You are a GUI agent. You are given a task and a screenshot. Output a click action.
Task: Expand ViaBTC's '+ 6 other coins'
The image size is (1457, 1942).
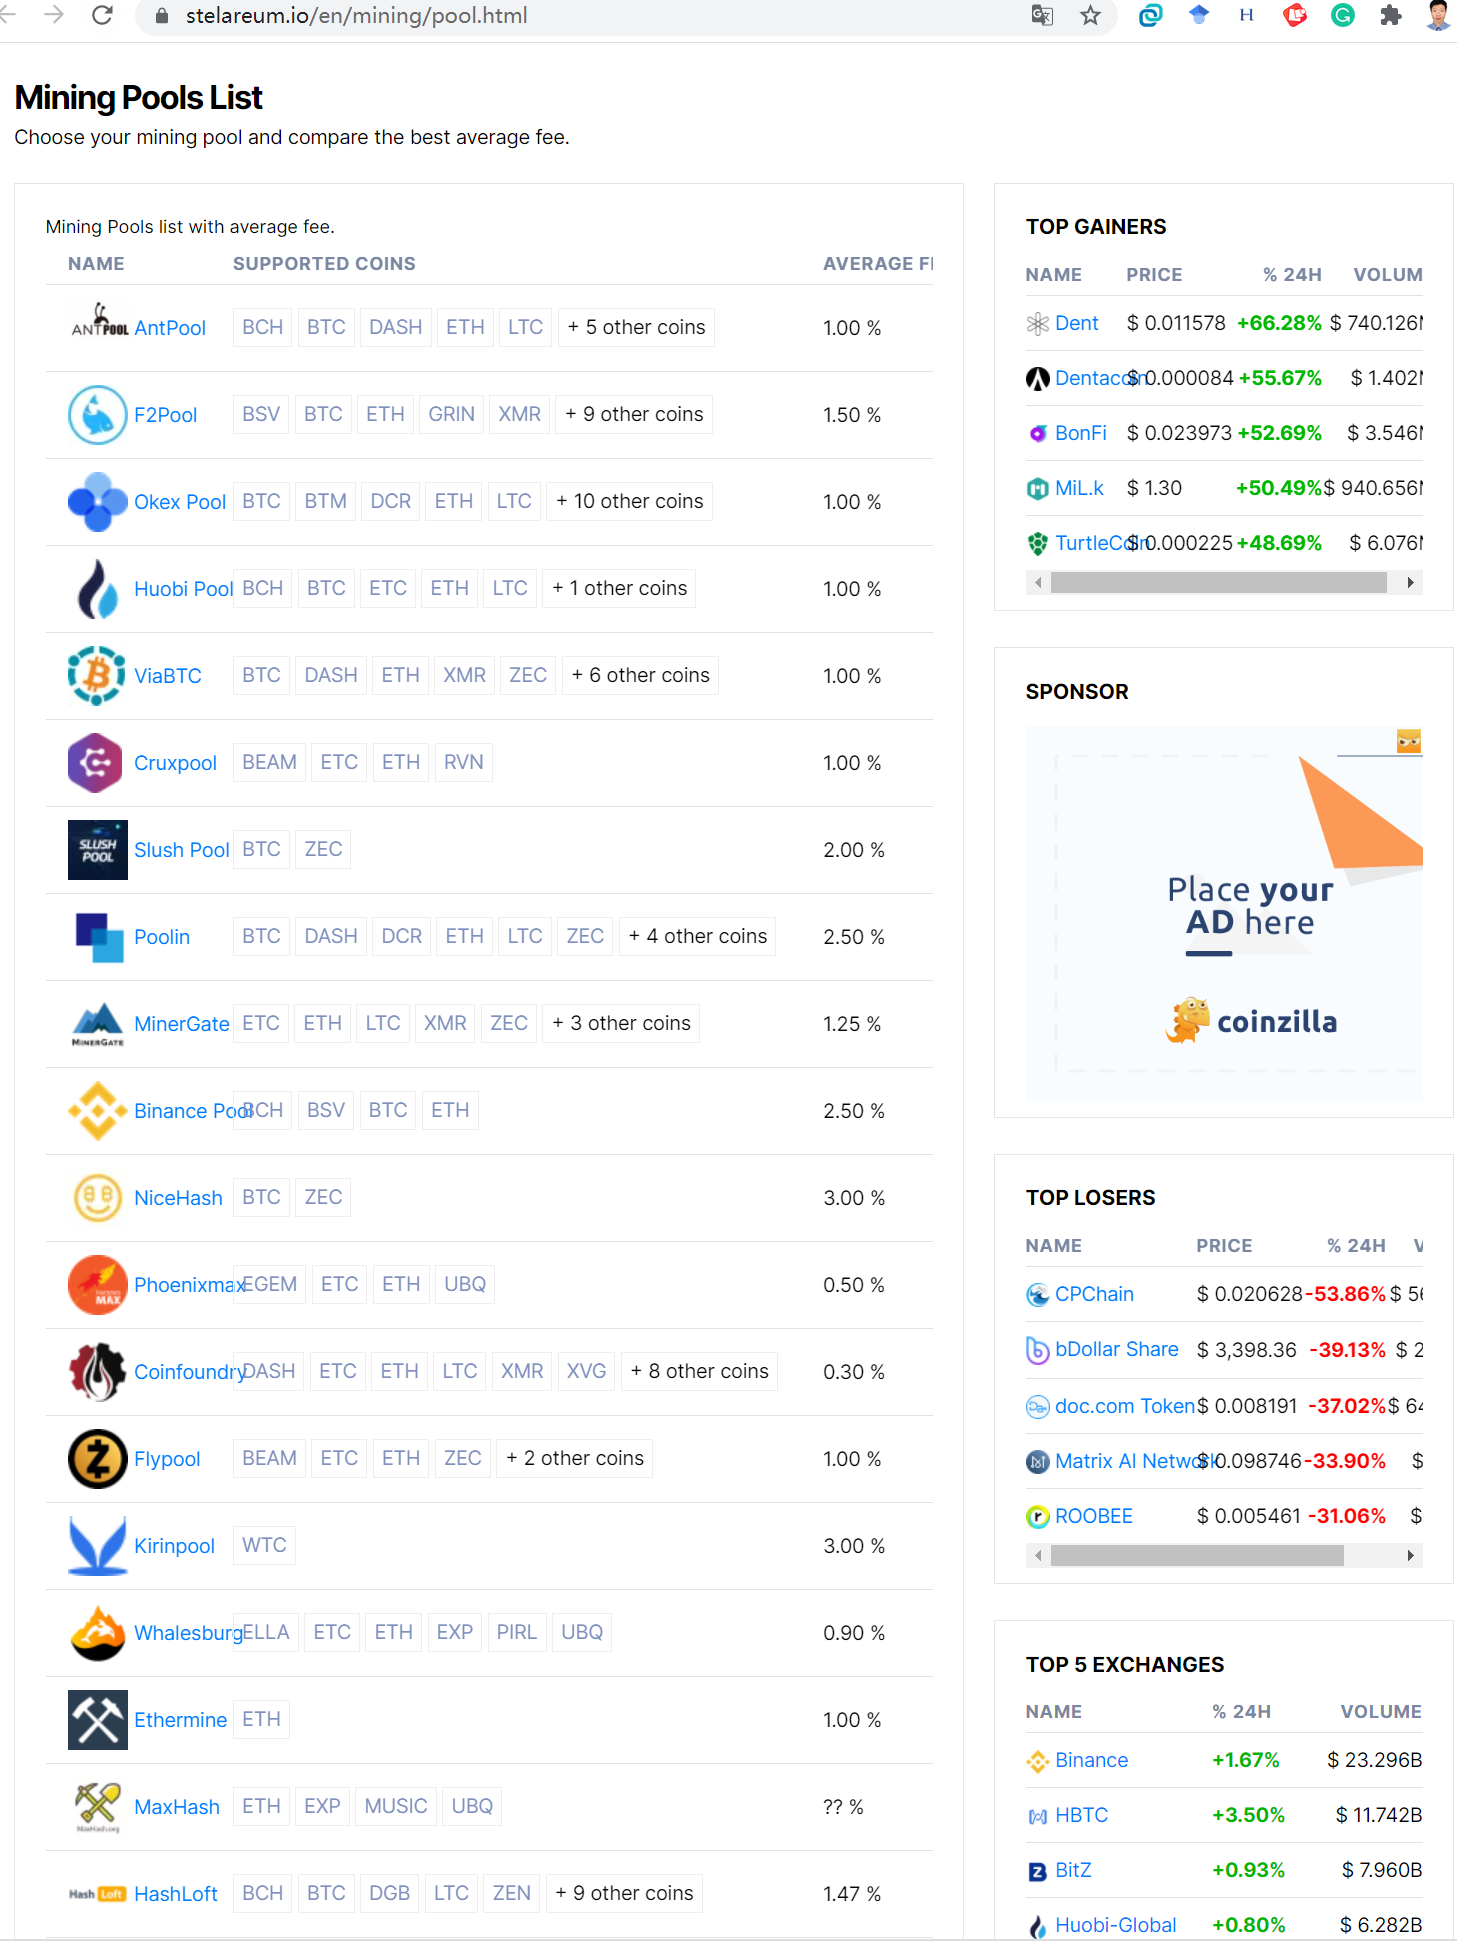pyautogui.click(x=641, y=676)
